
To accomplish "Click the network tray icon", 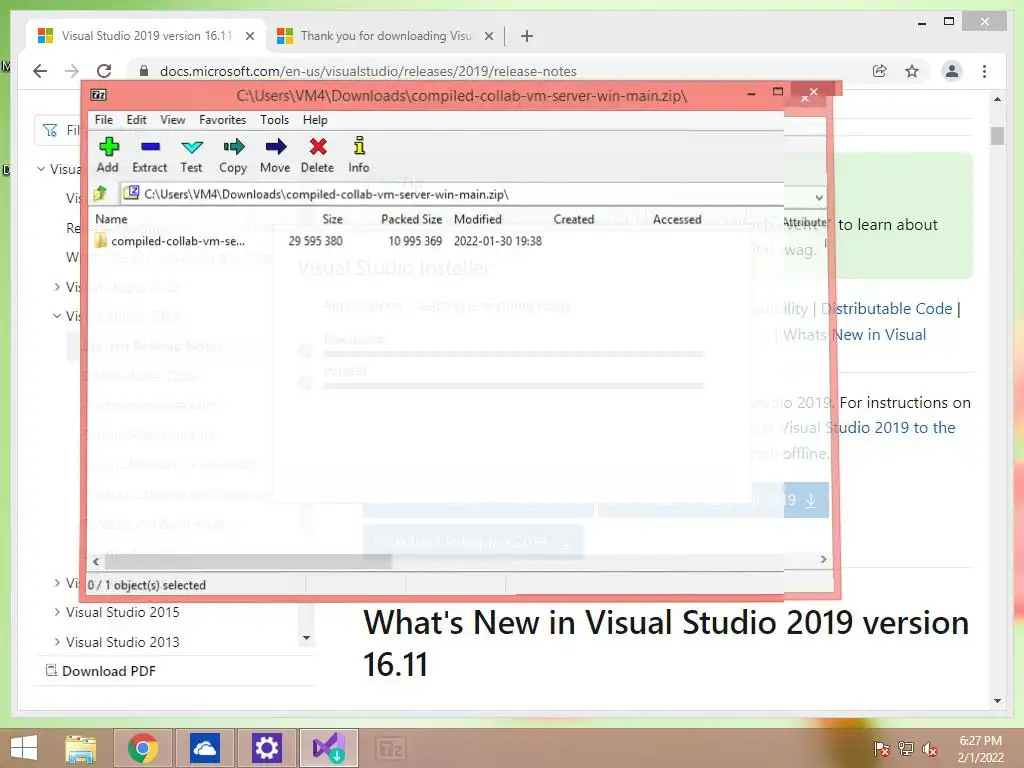I will point(906,749).
